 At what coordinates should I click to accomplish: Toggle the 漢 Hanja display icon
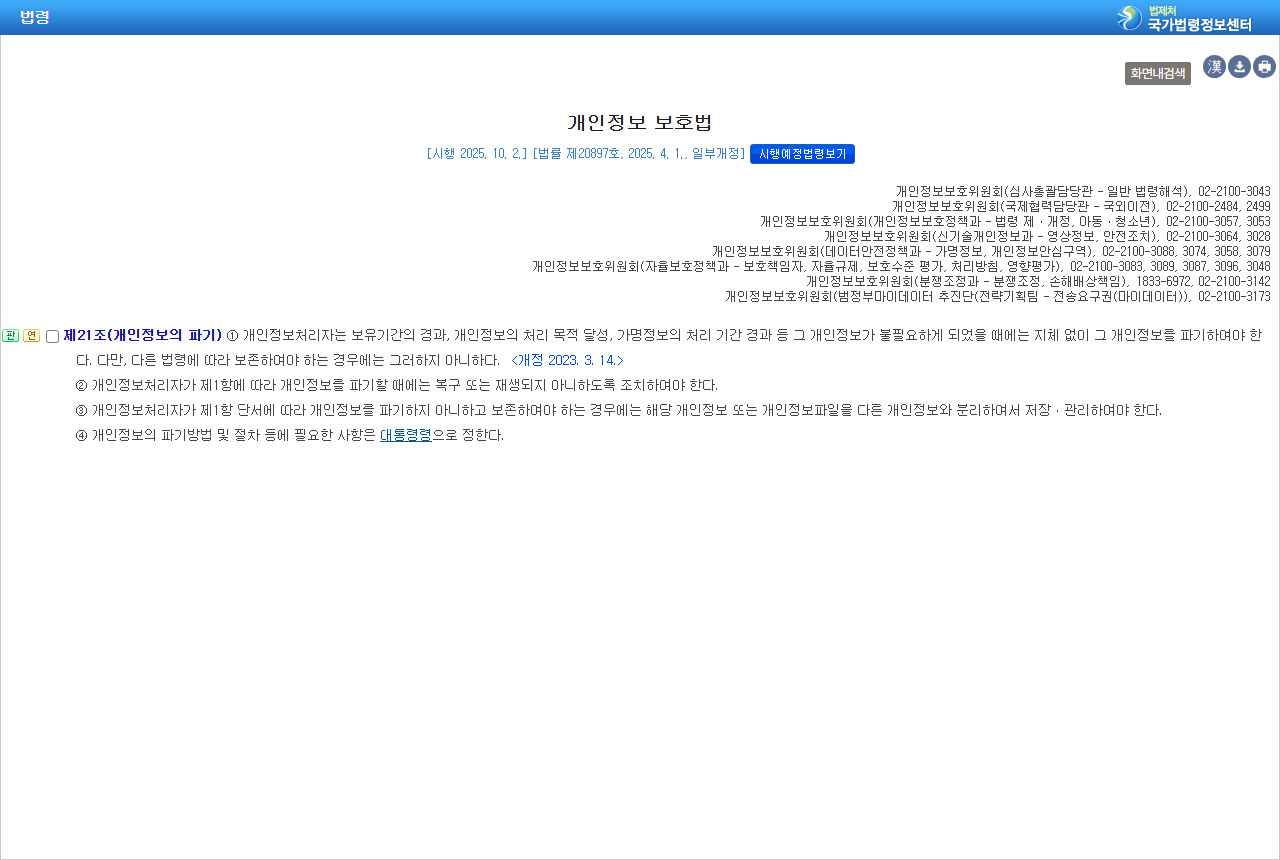tap(1214, 67)
